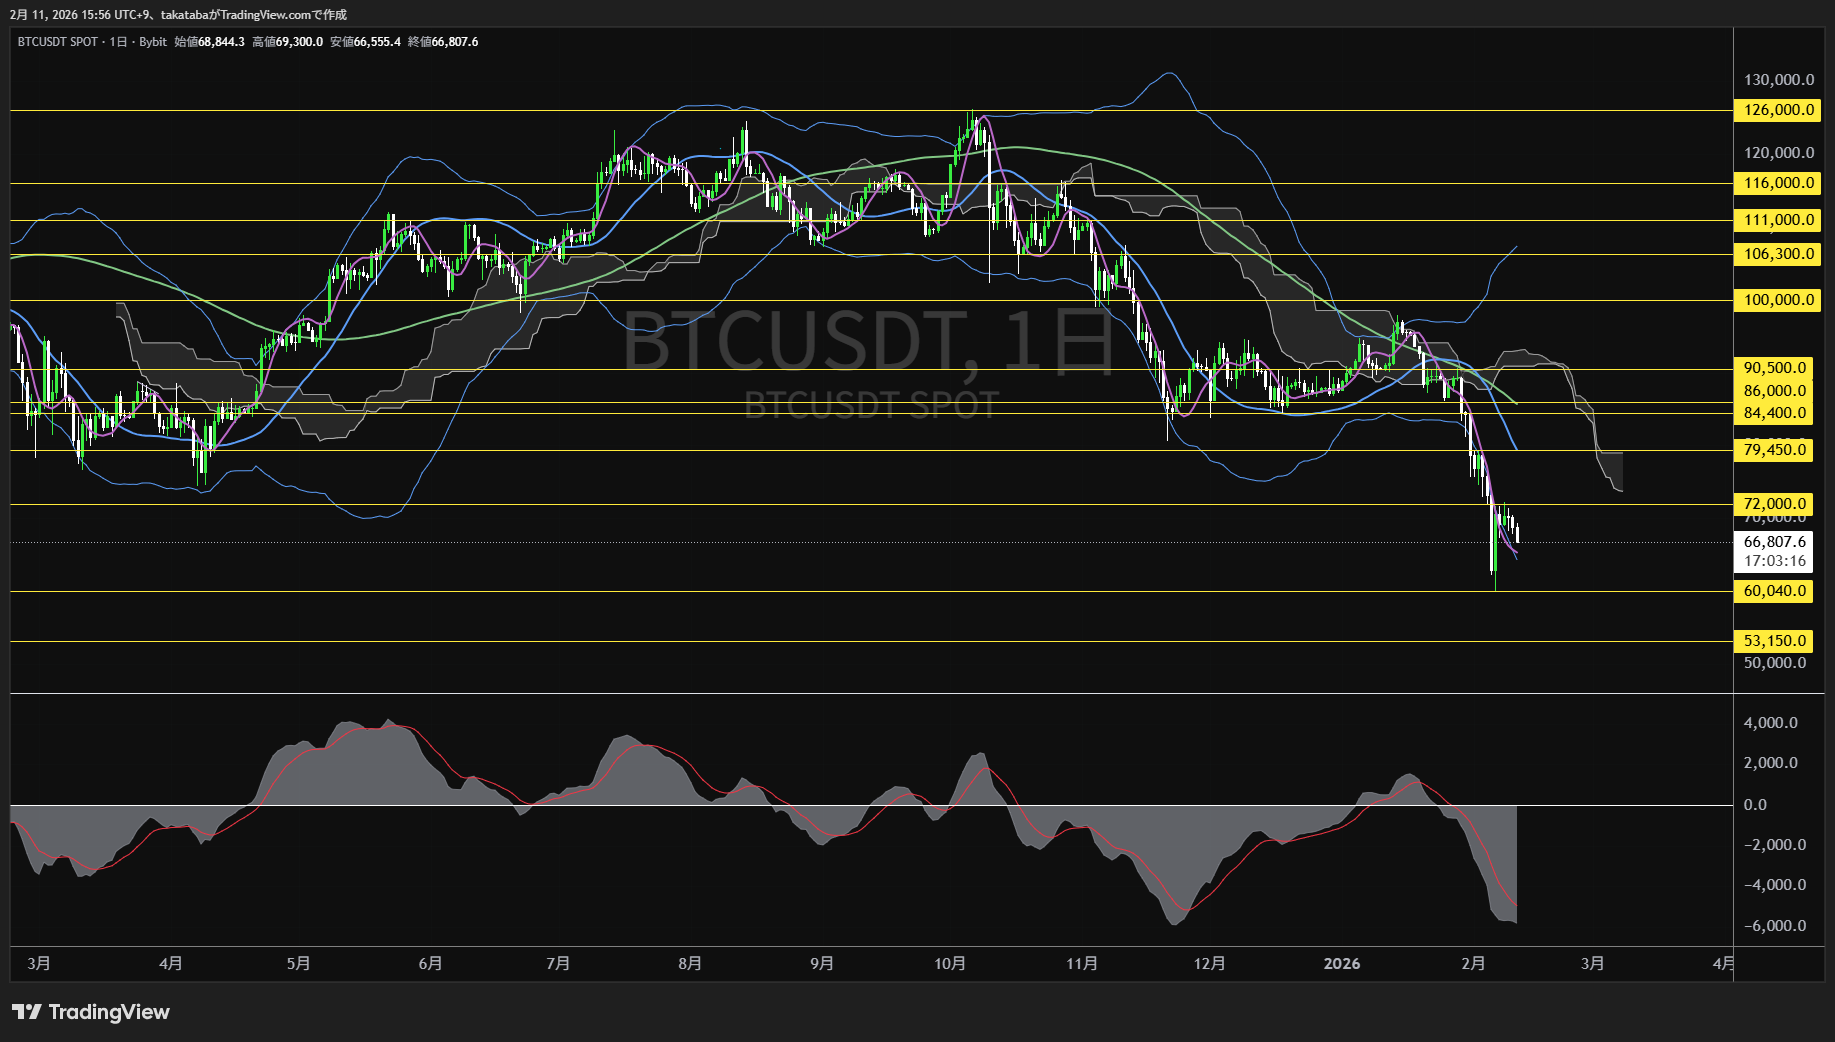
Task: Toggle the 79,450.0 yellow level line
Action: coord(1773,451)
